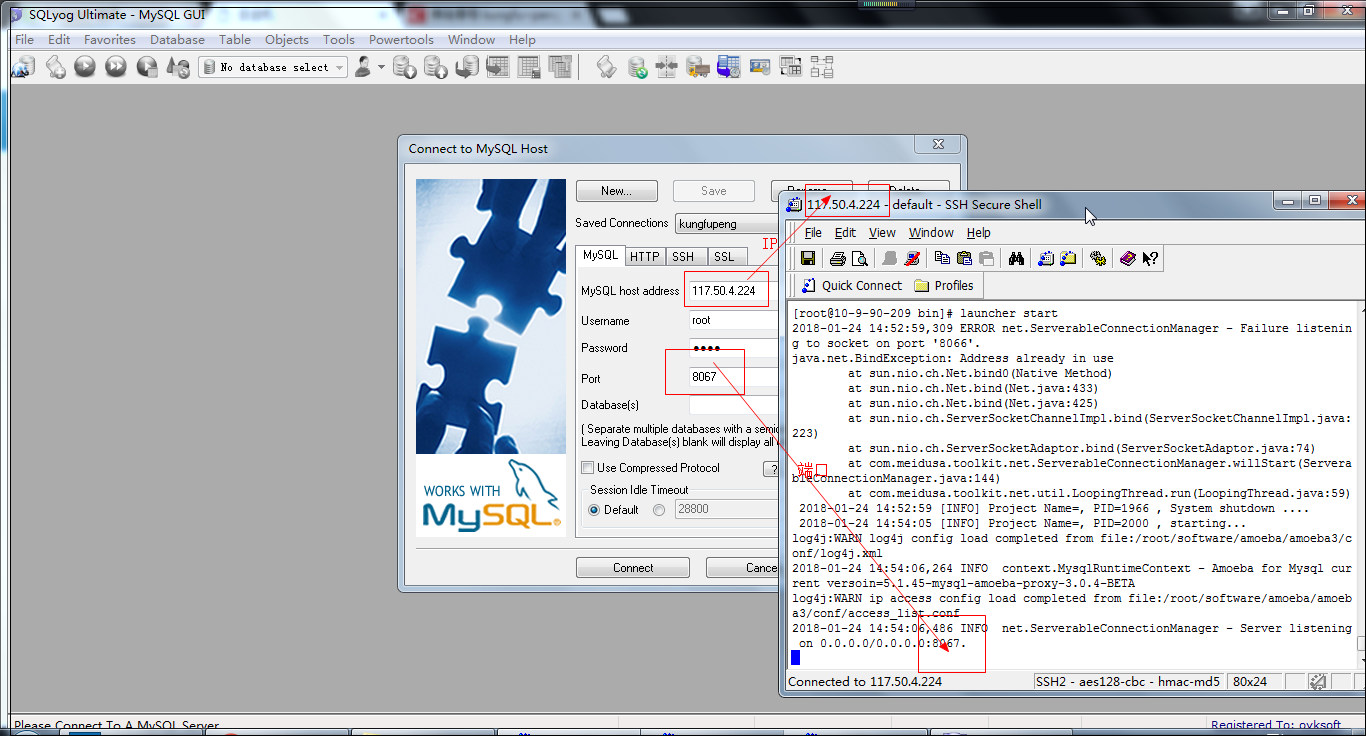Select the Default session idle timeout radio

[x=594, y=510]
